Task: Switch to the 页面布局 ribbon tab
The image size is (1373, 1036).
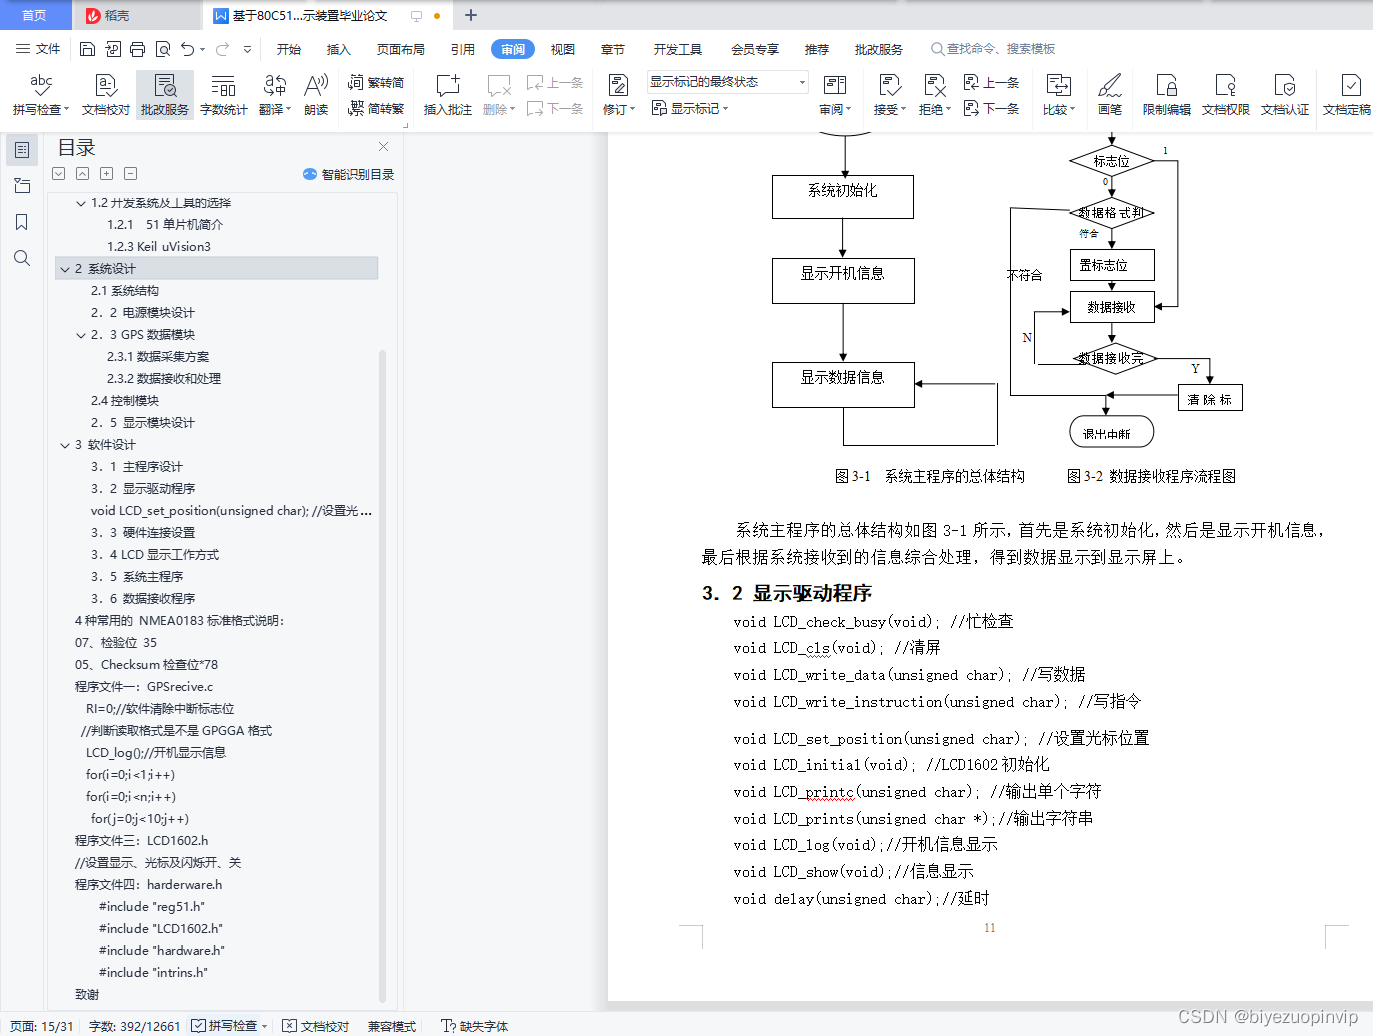Action: point(401,49)
